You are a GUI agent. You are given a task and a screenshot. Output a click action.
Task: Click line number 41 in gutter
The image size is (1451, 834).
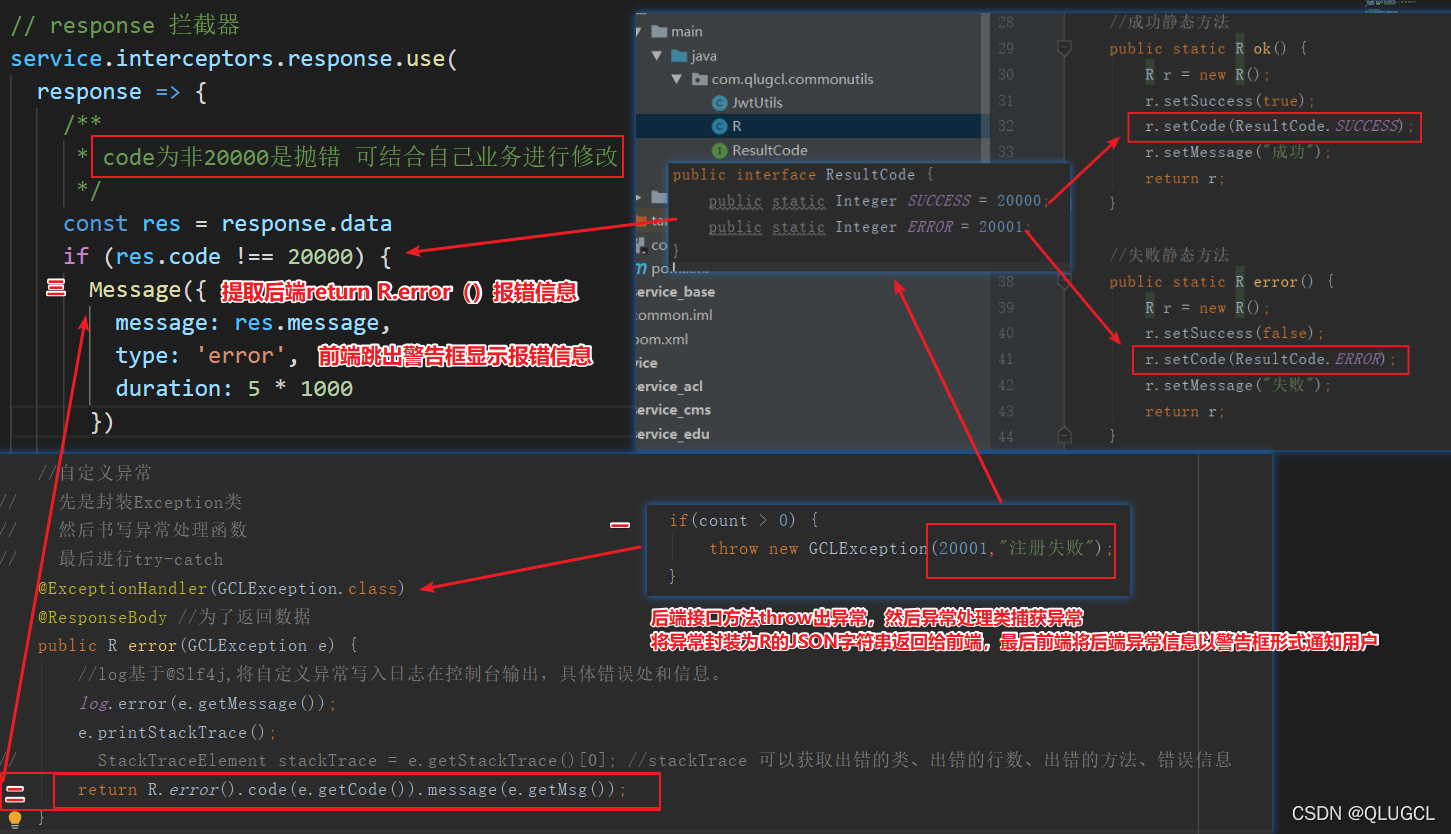tap(1005, 359)
